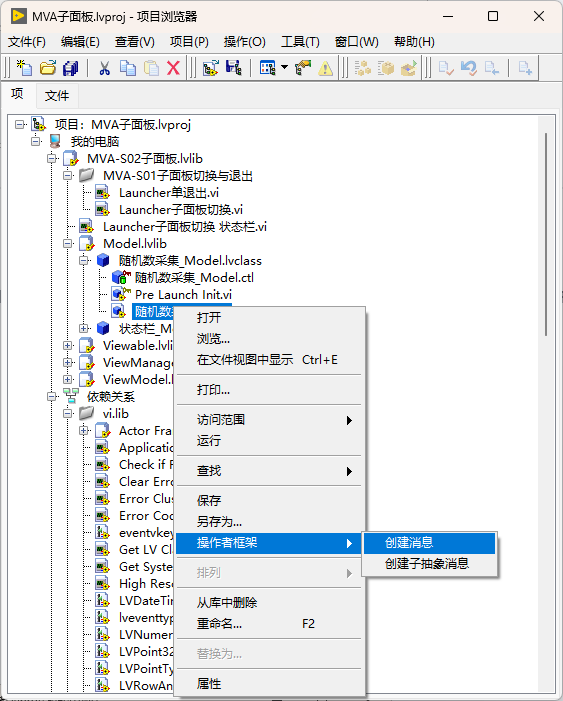The height and width of the screenshot is (701, 563).
Task: Click the Filter View toolbar icon
Action: tap(267, 68)
